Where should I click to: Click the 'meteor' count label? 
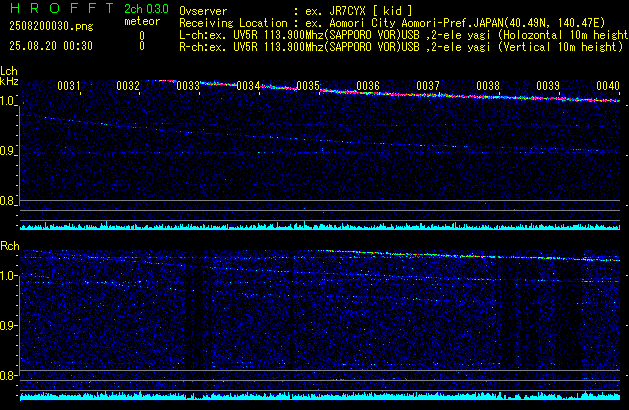[142, 21]
